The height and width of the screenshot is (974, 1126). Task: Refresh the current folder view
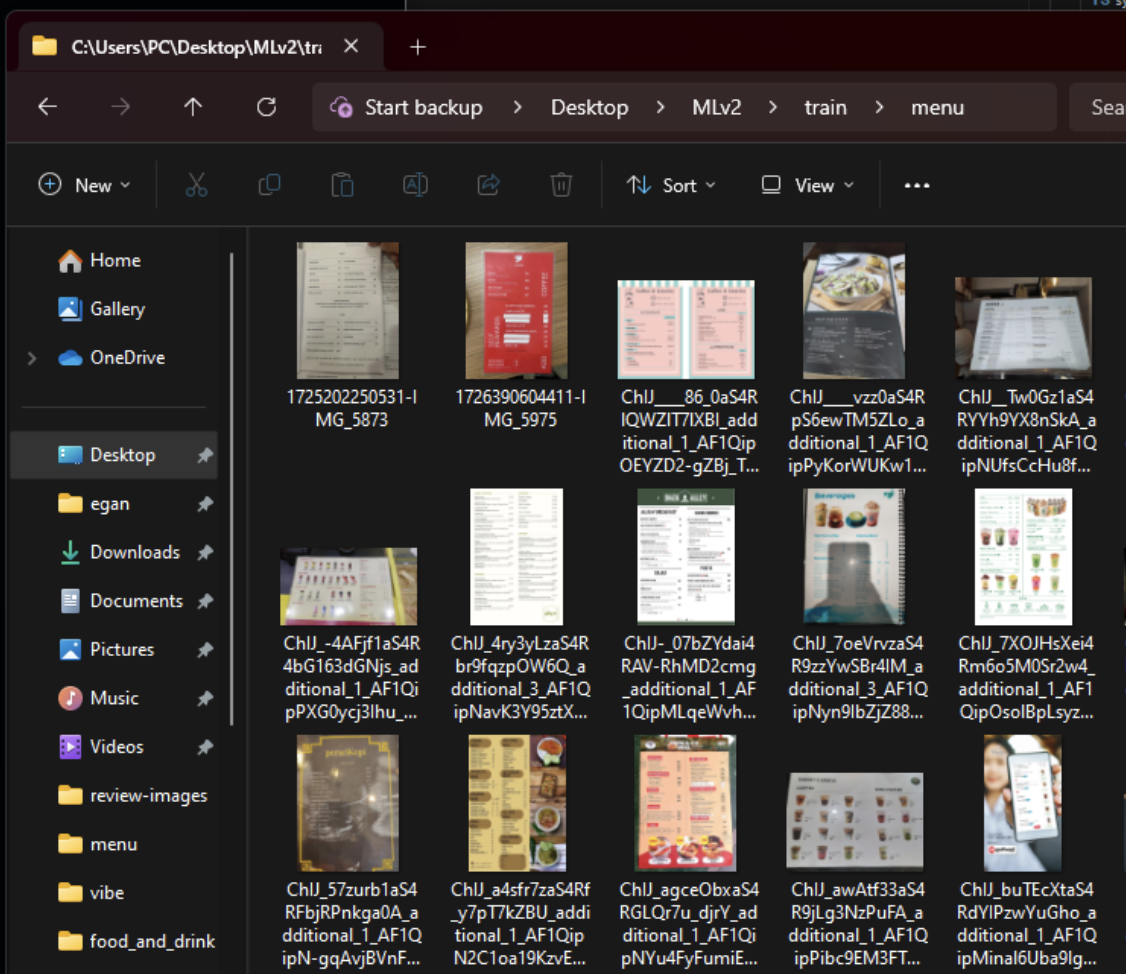pyautogui.click(x=266, y=107)
